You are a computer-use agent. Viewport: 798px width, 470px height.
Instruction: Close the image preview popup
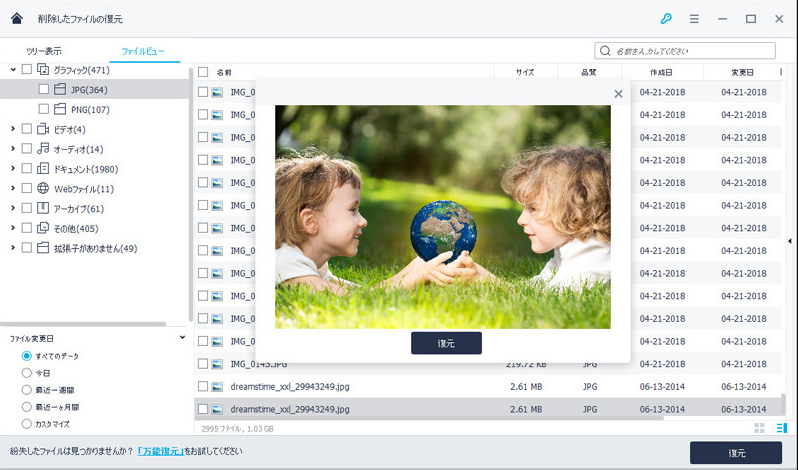coord(618,94)
